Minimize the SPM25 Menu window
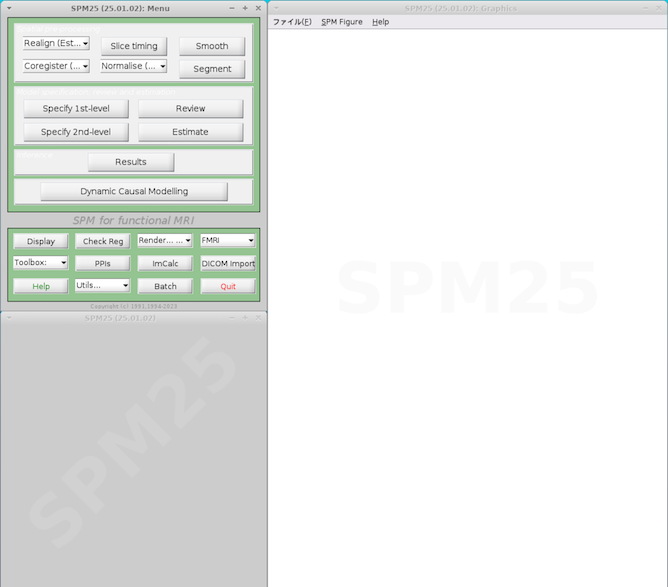 click(x=232, y=8)
